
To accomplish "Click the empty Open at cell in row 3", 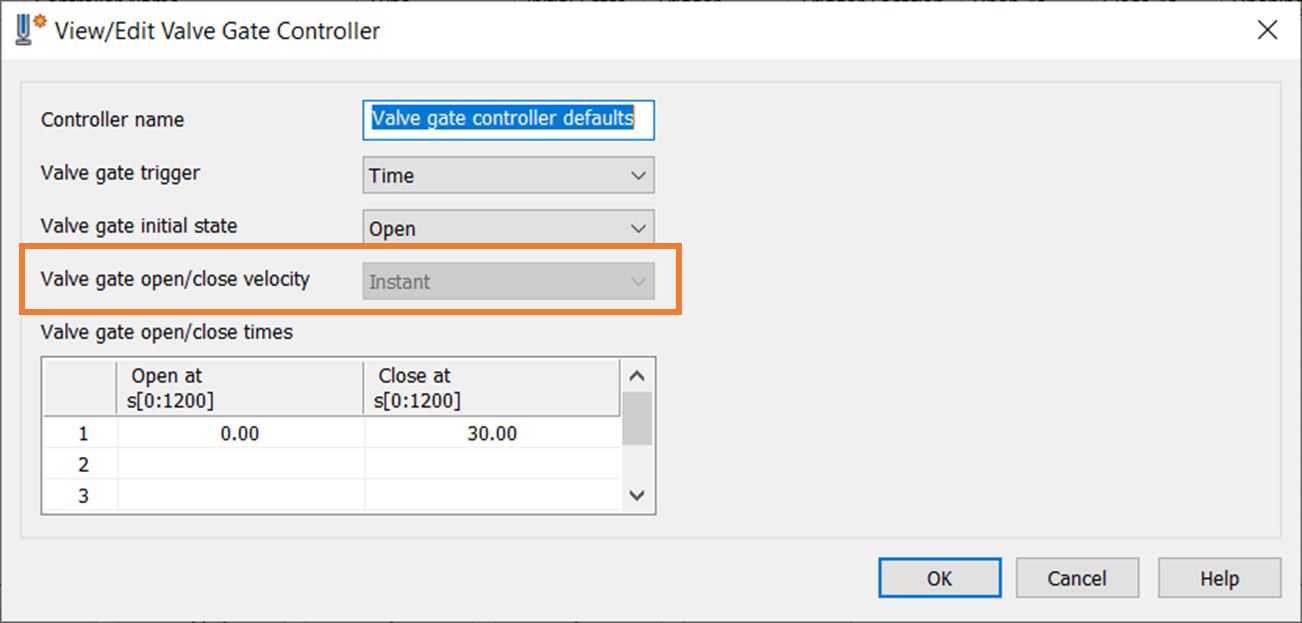I will pyautogui.click(x=240, y=495).
